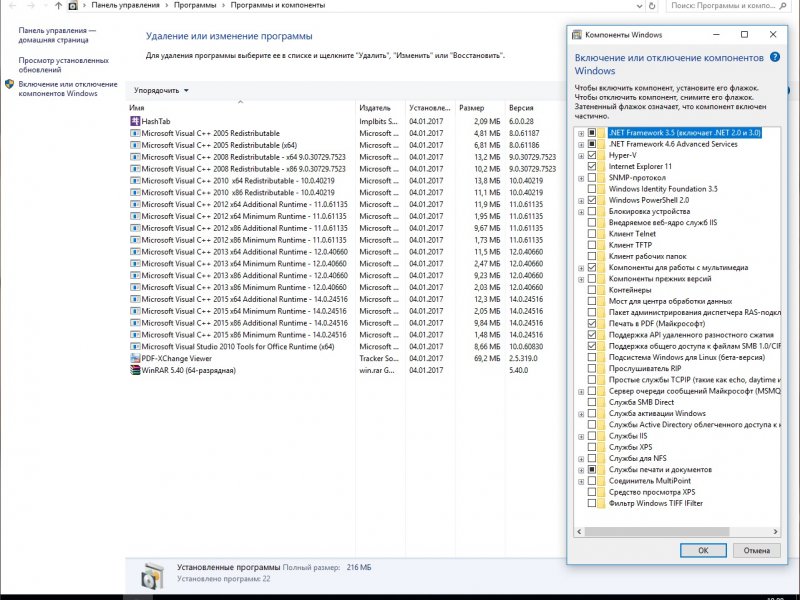800x600 pixels.
Task: Click icon of Visual C++ 2015 x86 Minimum Runtime
Action: point(135,335)
